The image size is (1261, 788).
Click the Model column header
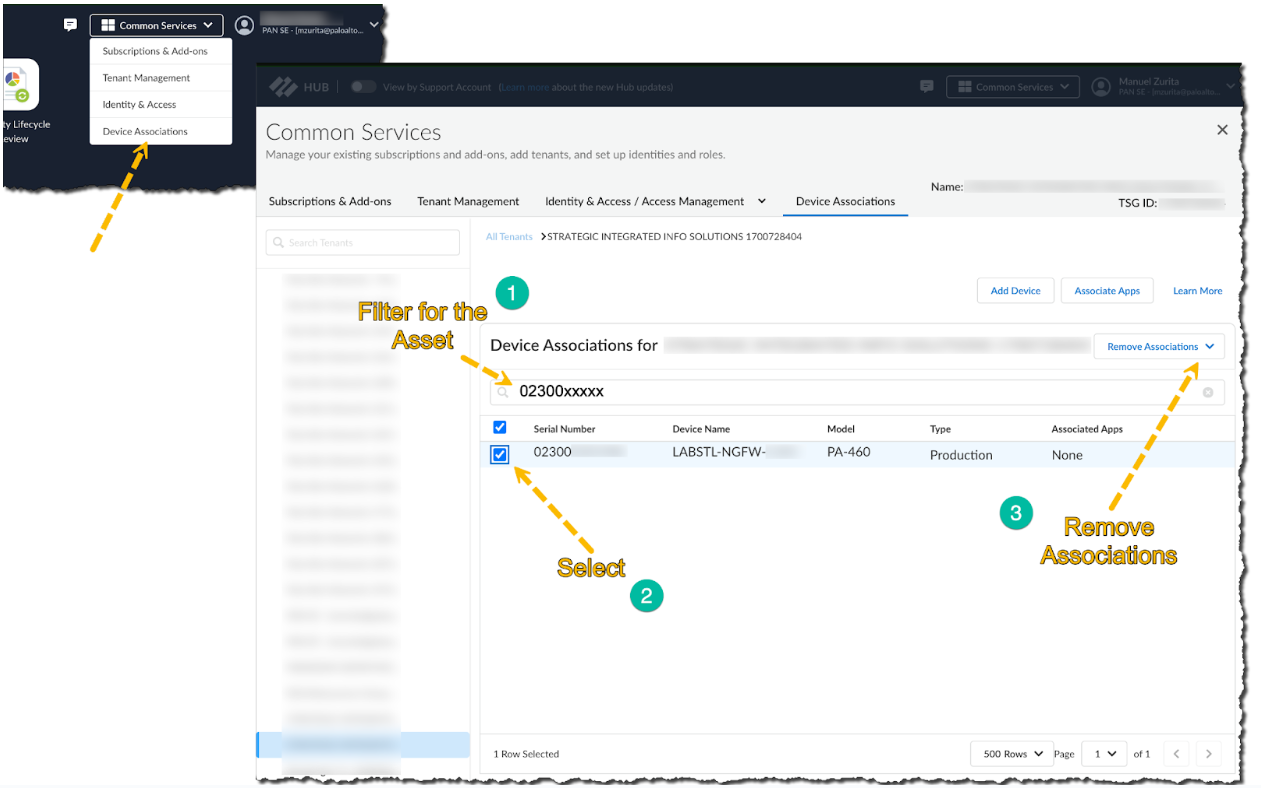841,429
